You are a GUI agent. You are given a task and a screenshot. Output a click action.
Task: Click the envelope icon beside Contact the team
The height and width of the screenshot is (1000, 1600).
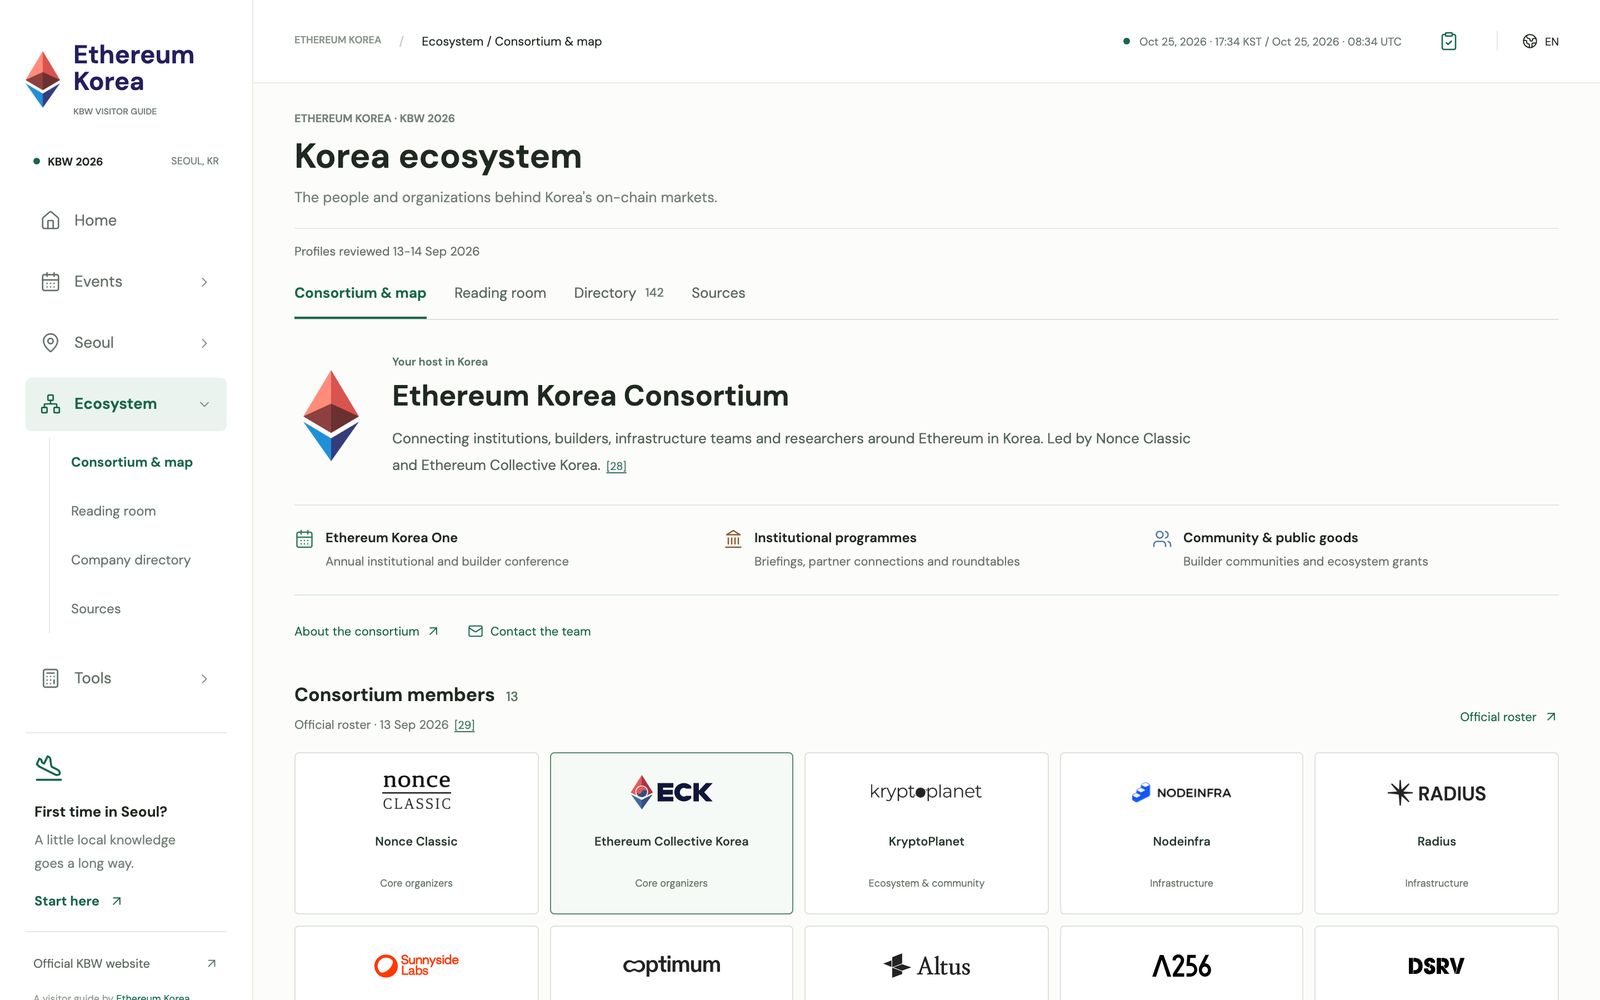click(475, 631)
